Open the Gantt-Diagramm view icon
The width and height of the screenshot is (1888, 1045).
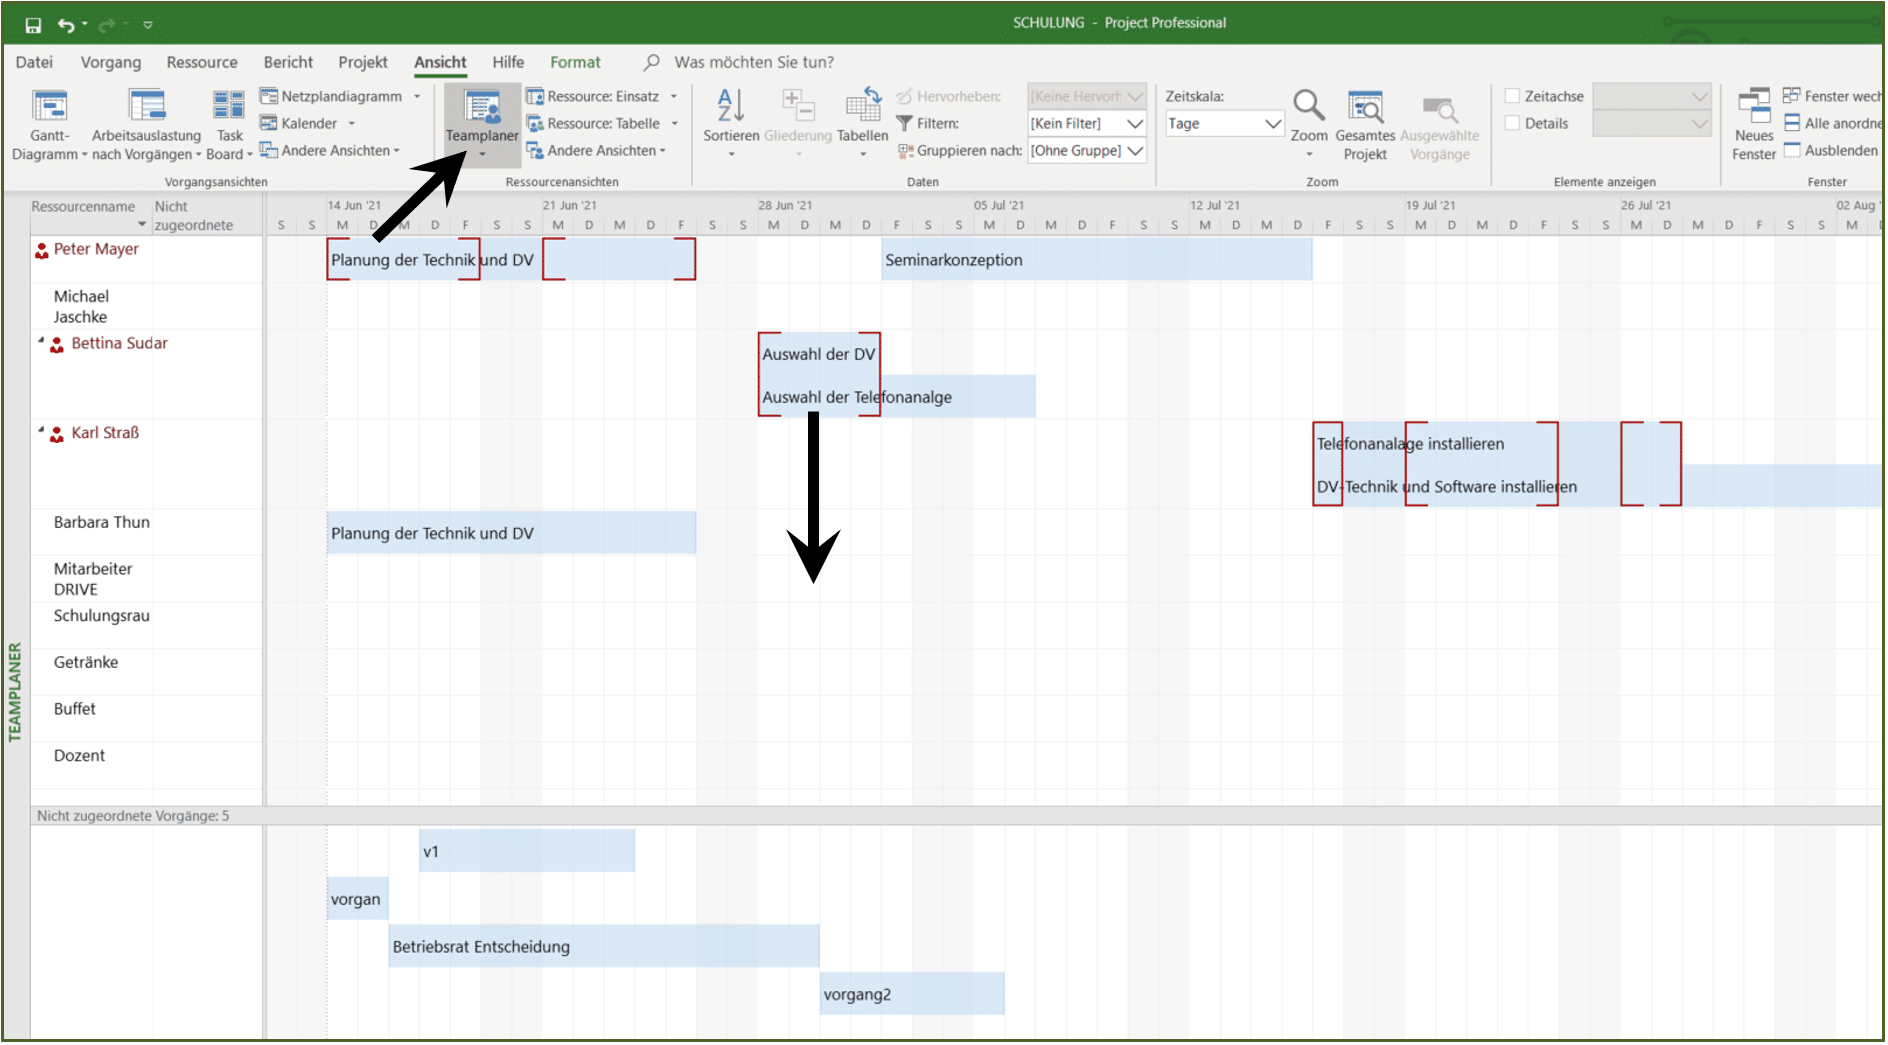tap(49, 105)
